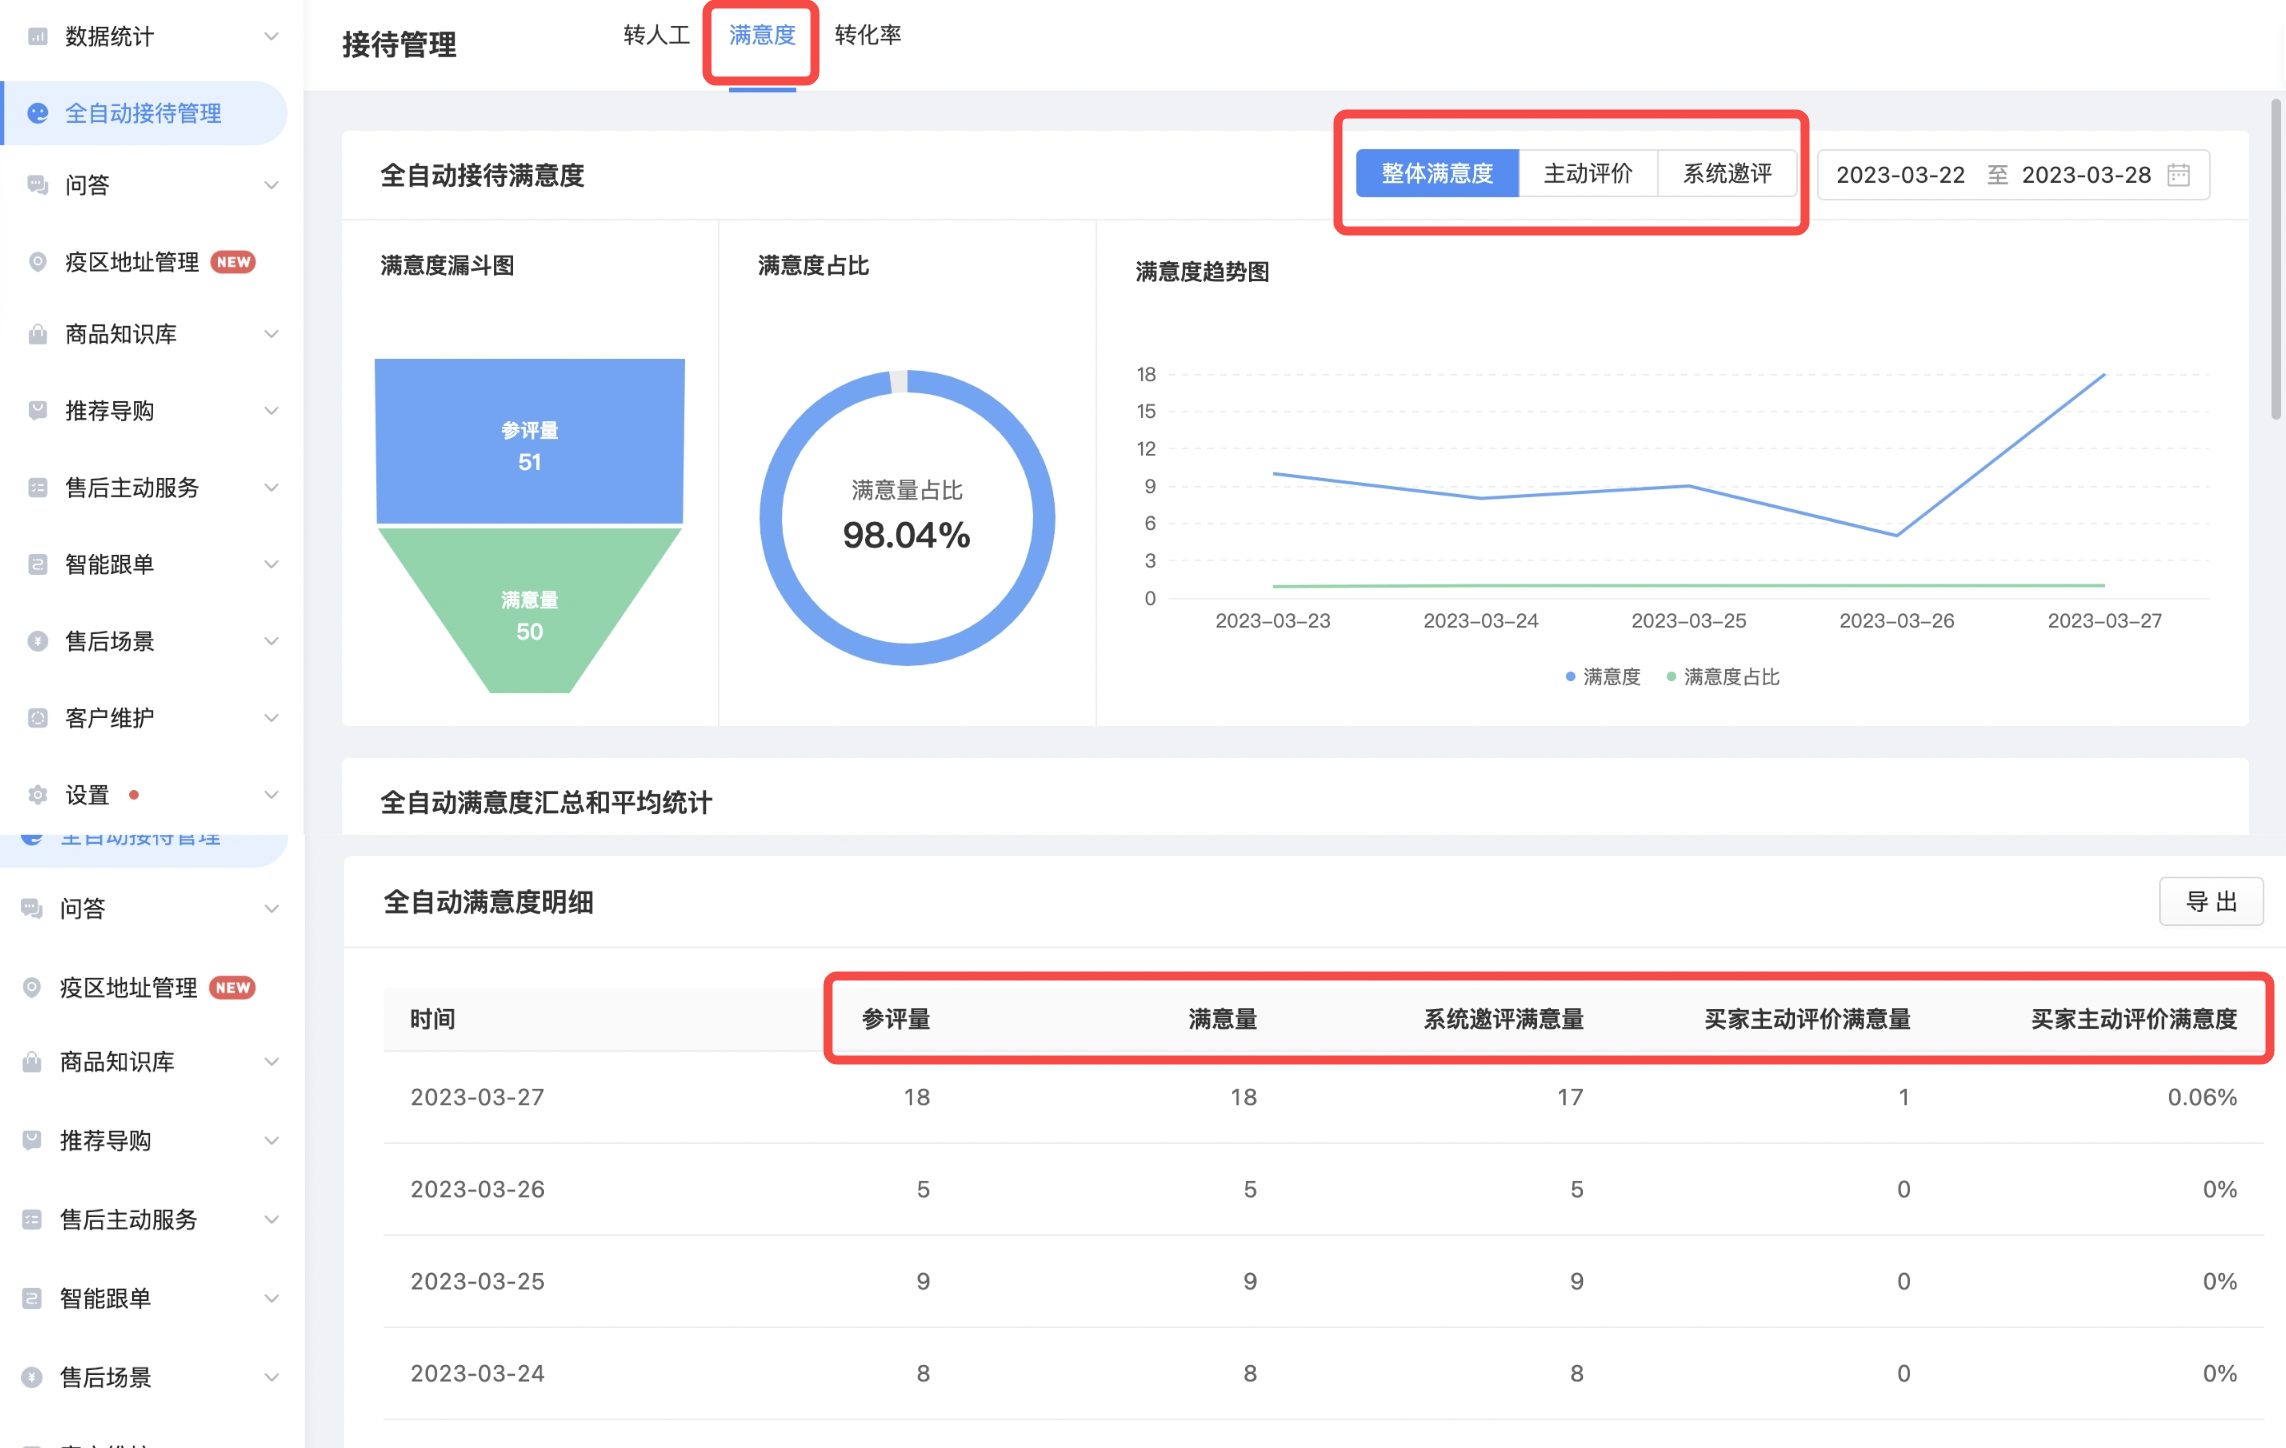
Task: Click the trend line peak at 2023-03-27
Action: [2104, 375]
